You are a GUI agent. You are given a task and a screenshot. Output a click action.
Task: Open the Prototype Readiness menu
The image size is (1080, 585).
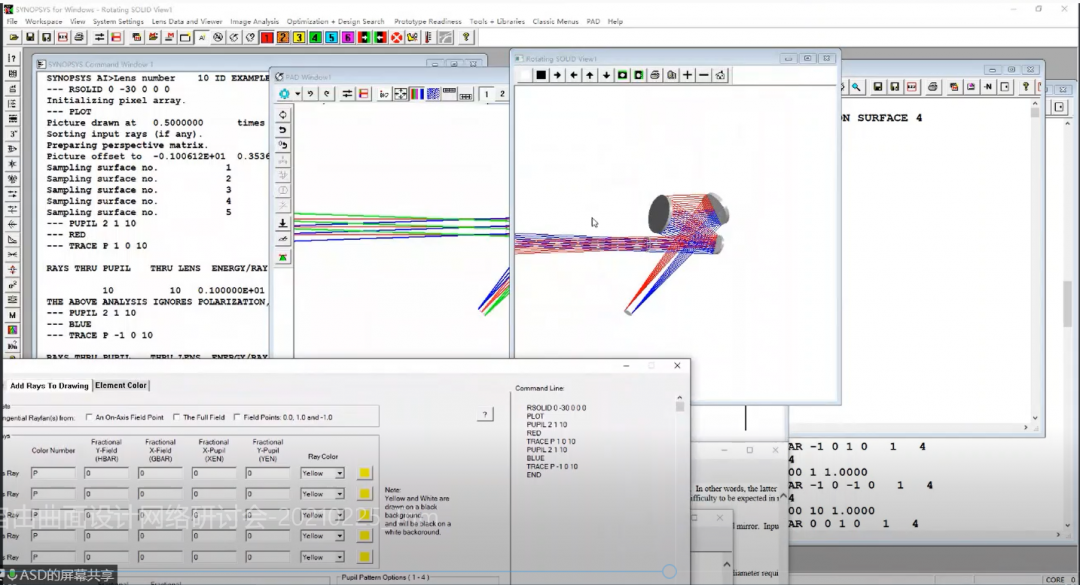427,21
